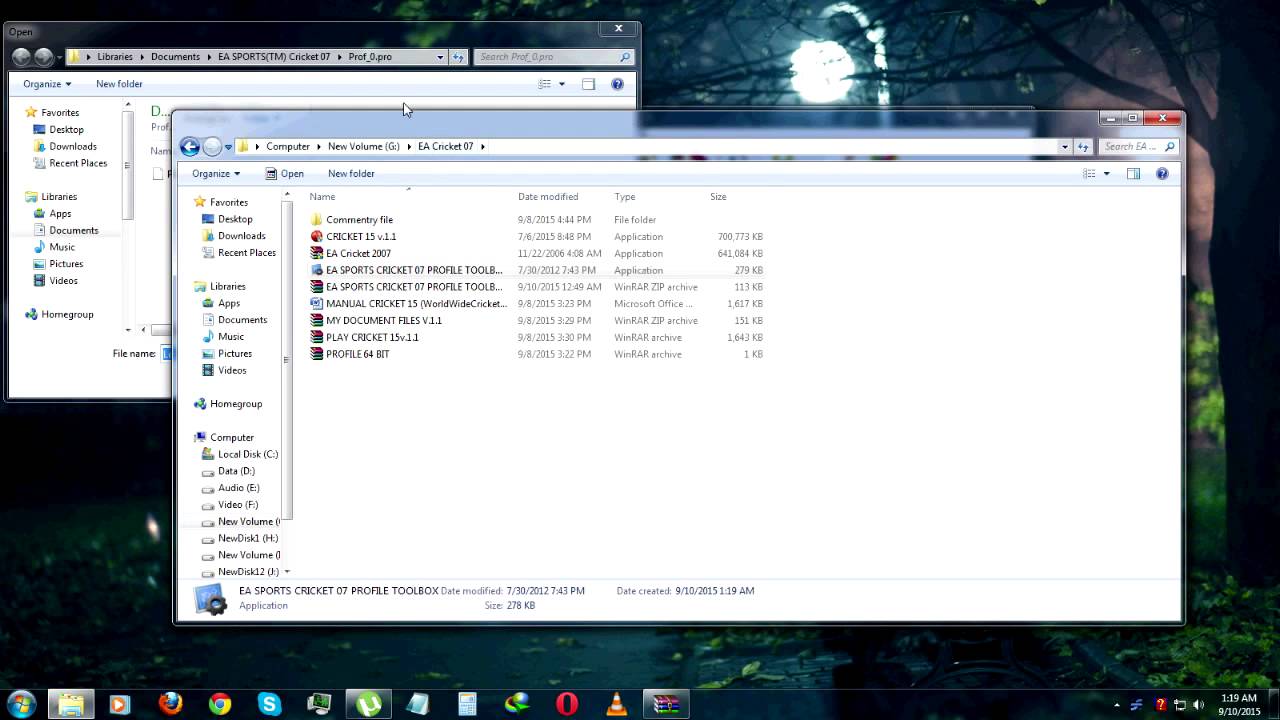Click the volume icon in system tray
1280x720 pixels.
1200,705
